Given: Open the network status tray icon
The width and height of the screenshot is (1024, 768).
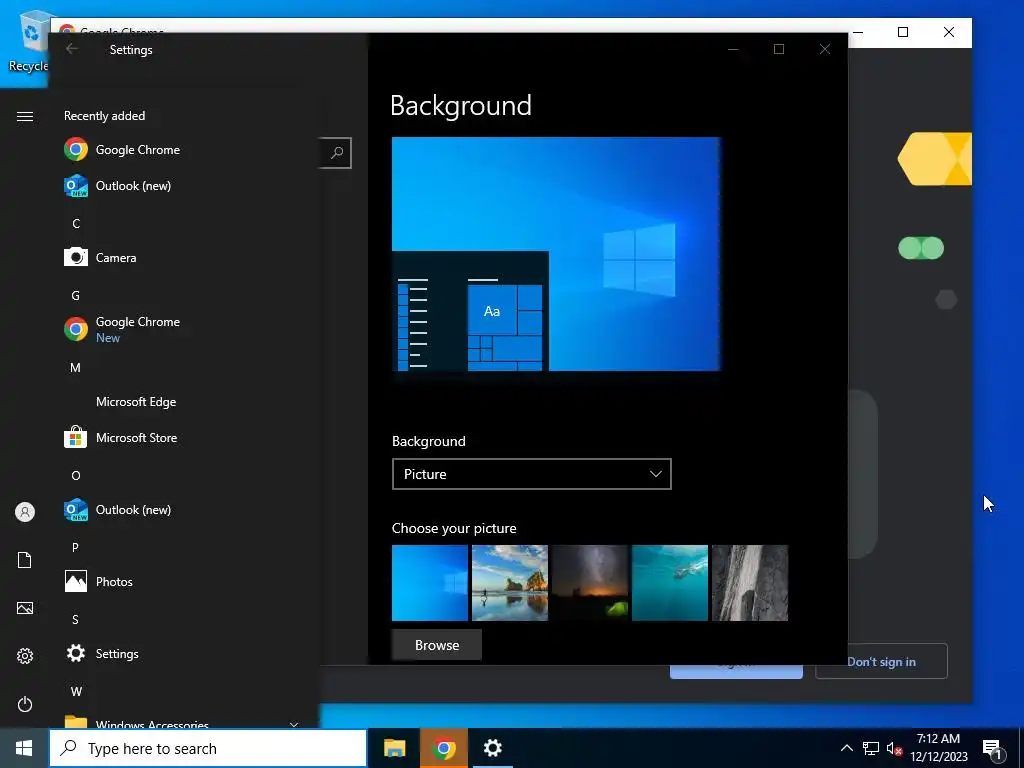Looking at the screenshot, I should 871,748.
